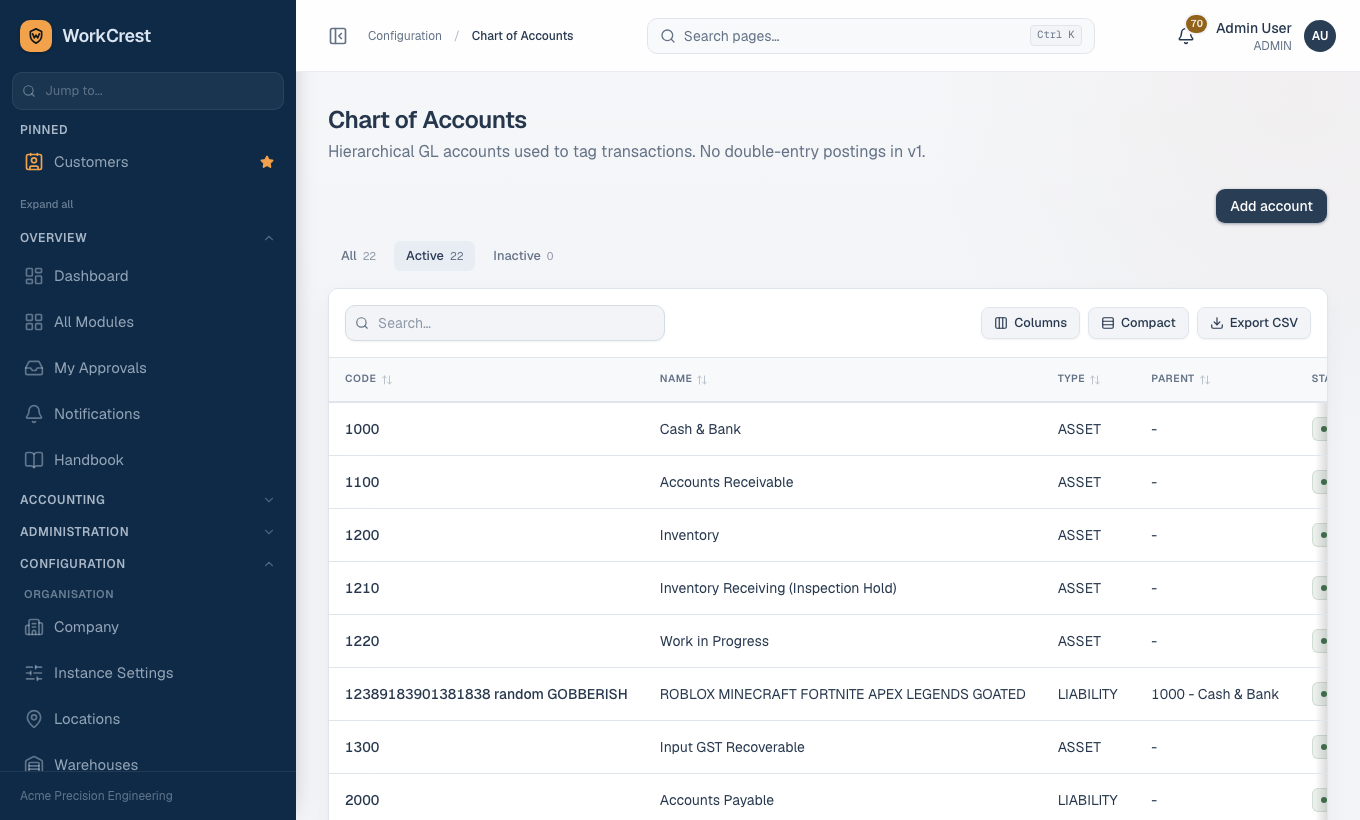1360x820 pixels.
Task: Open the Handbook page
Action: pyautogui.click(x=148, y=460)
